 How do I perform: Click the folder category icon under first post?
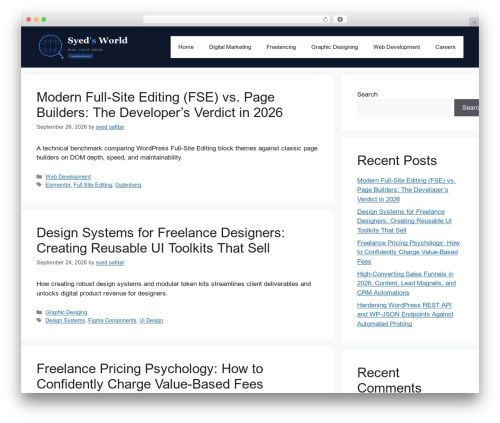click(39, 177)
